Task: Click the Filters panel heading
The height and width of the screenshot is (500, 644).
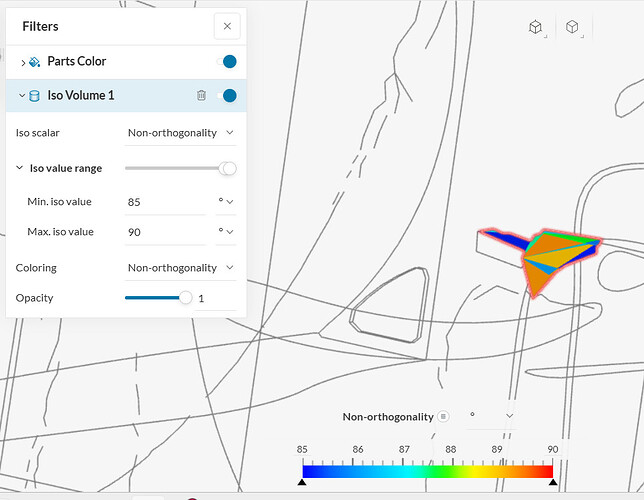Action: (40, 26)
